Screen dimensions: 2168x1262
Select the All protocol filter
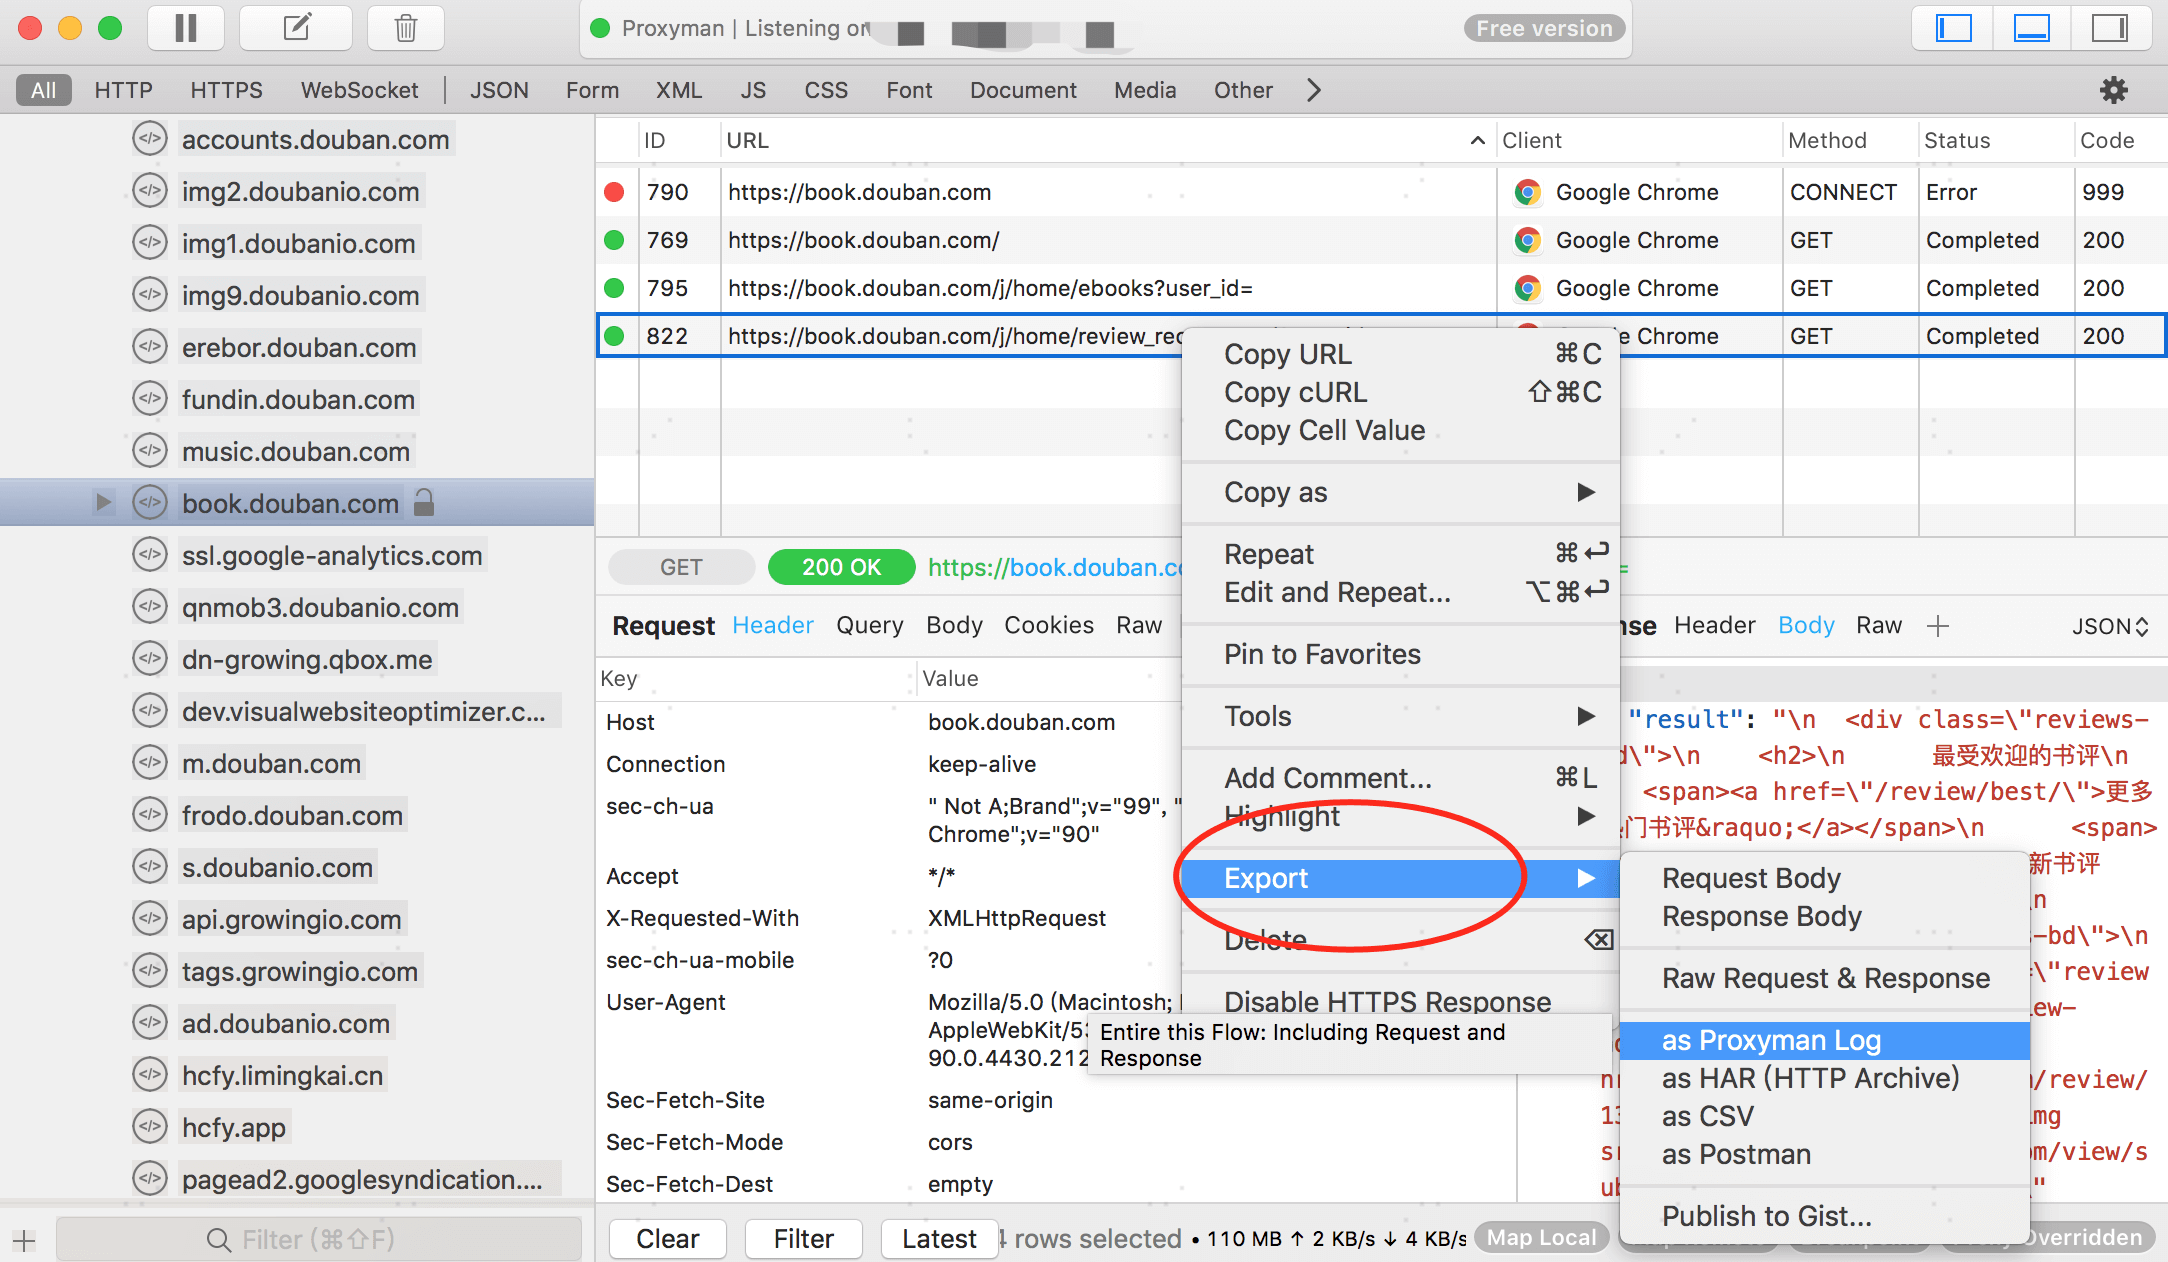click(x=44, y=90)
